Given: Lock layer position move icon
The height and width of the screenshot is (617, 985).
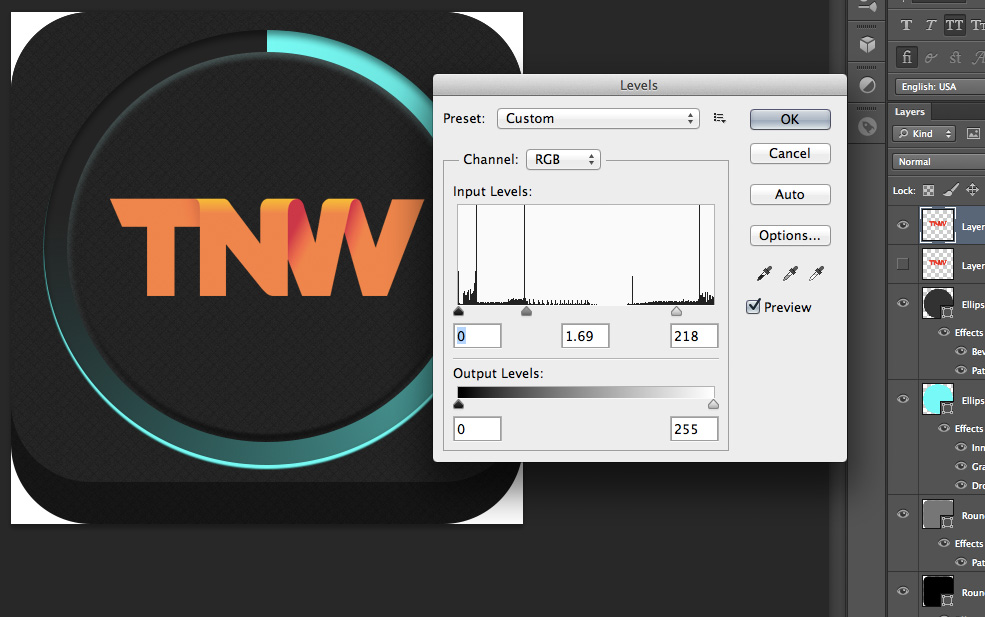Looking at the screenshot, I should coord(972,190).
